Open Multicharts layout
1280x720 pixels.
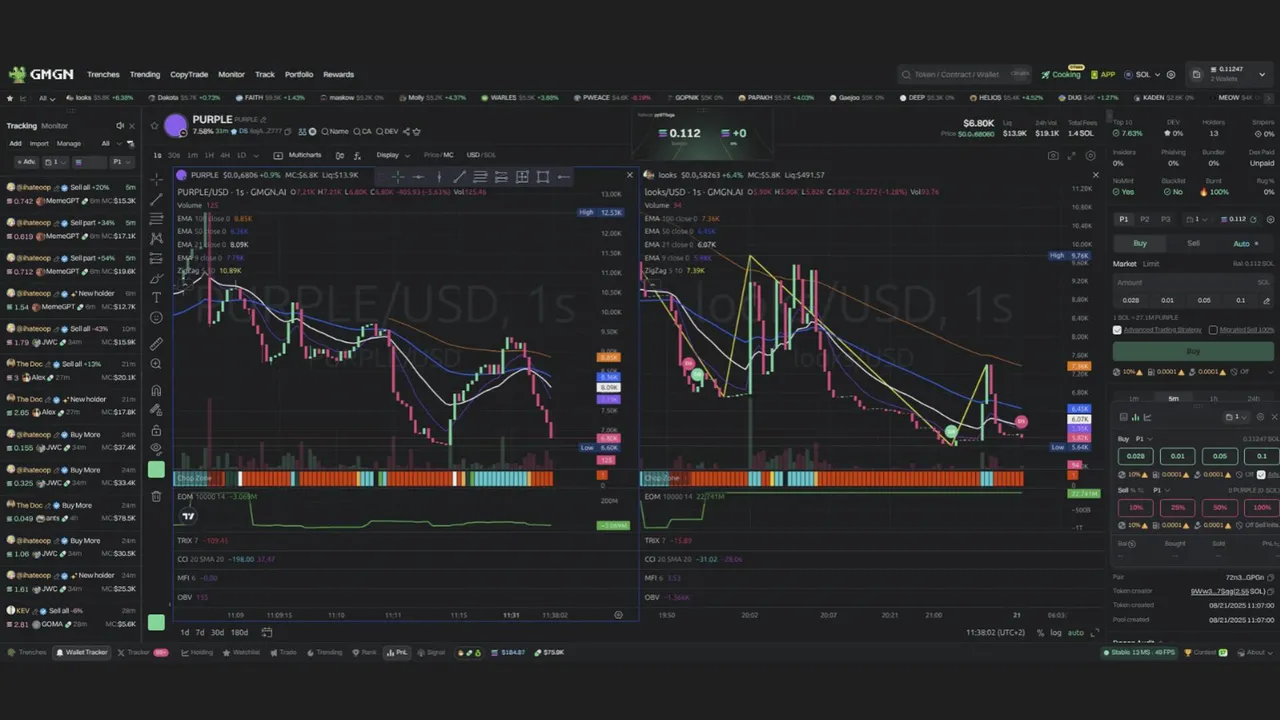(x=298, y=155)
